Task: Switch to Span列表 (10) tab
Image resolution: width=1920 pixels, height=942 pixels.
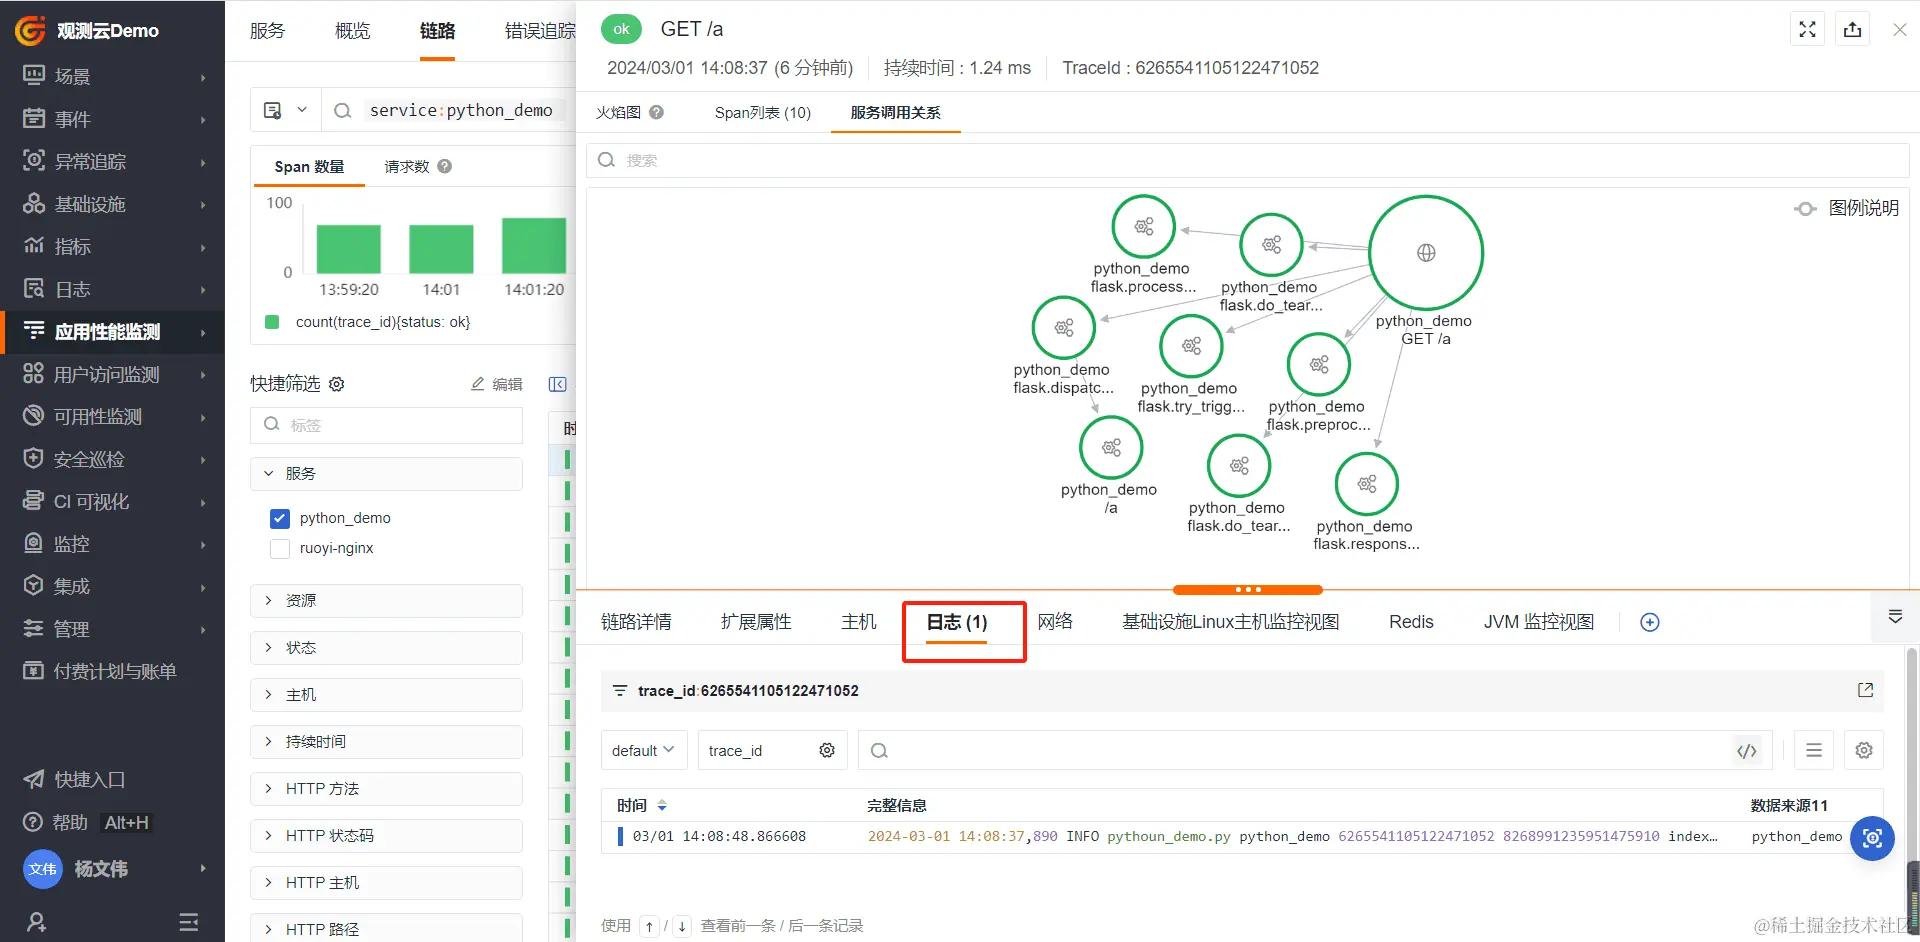Action: pyautogui.click(x=763, y=112)
